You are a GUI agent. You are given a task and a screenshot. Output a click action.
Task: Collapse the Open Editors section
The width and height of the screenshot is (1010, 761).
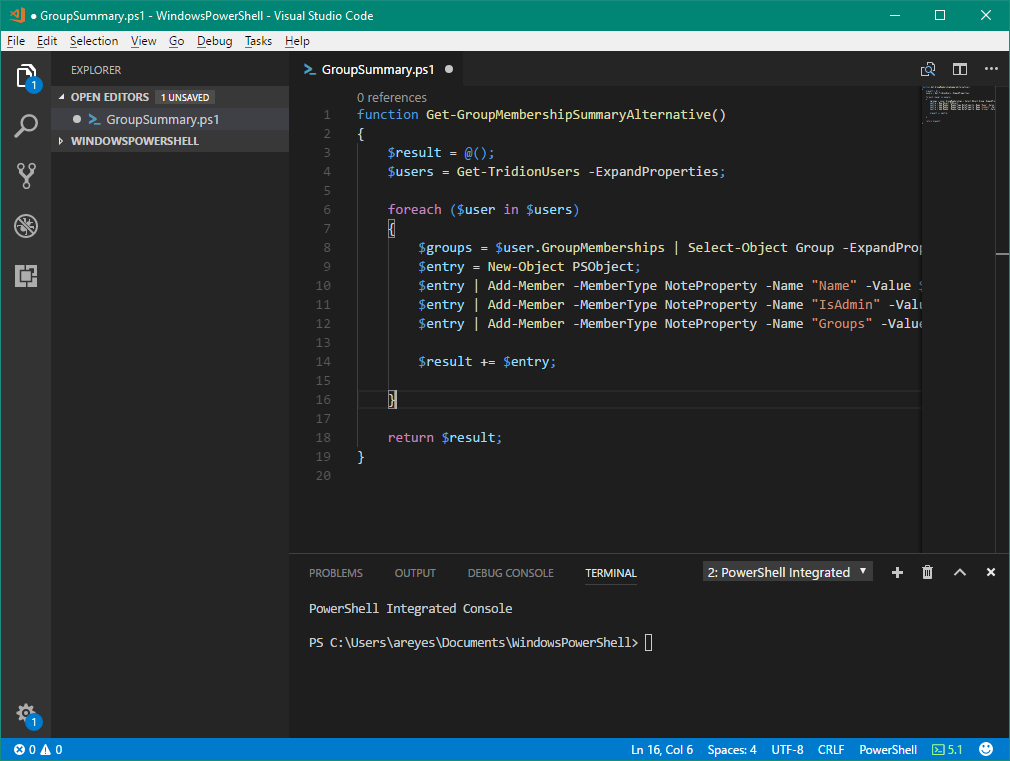click(x=109, y=97)
